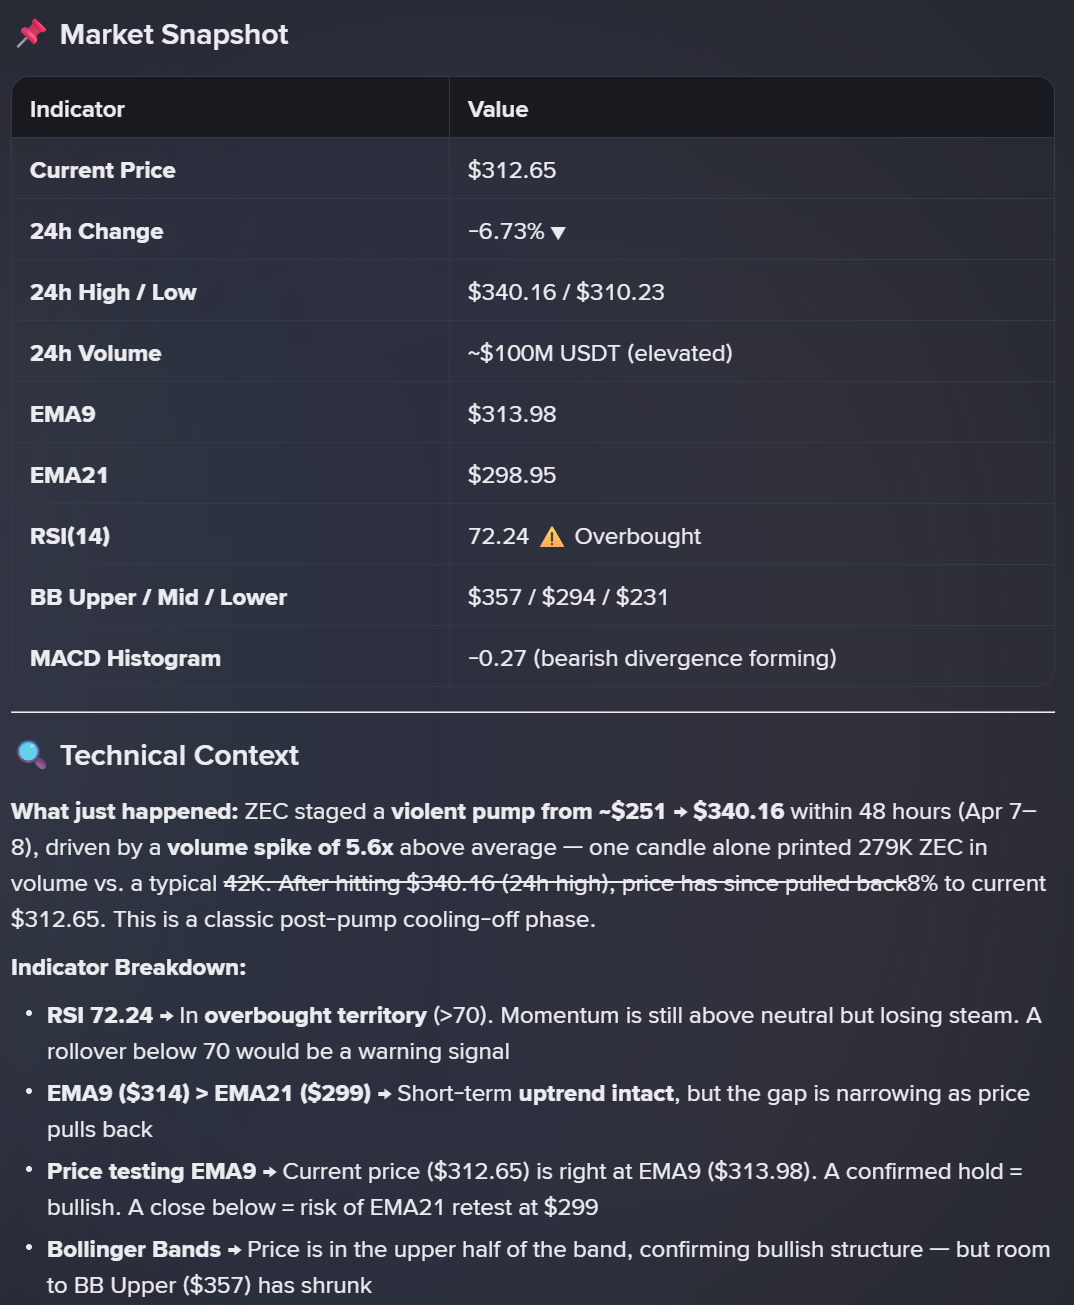Click the Bollinger Bands bullet text
Viewport: 1074px width, 1305px height.
click(x=548, y=1267)
